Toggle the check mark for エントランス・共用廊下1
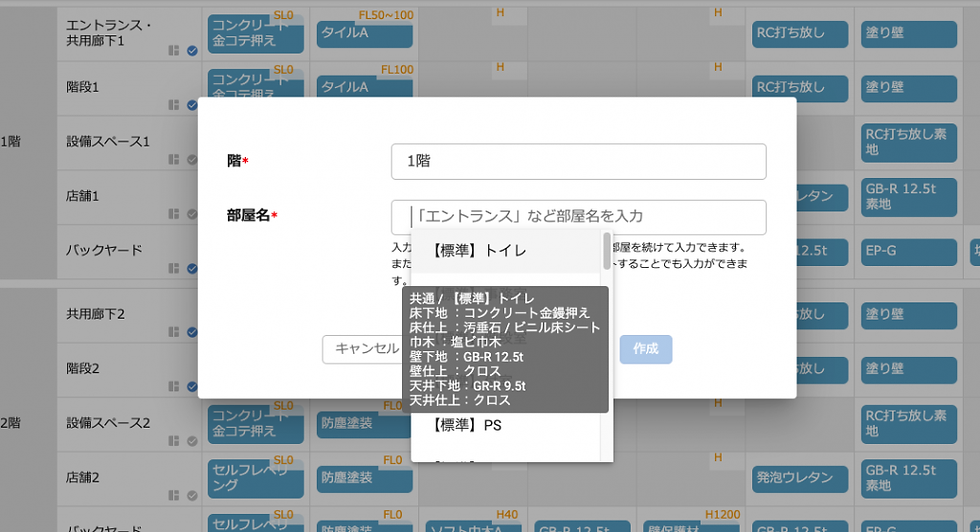This screenshot has width=980, height=532. click(192, 51)
